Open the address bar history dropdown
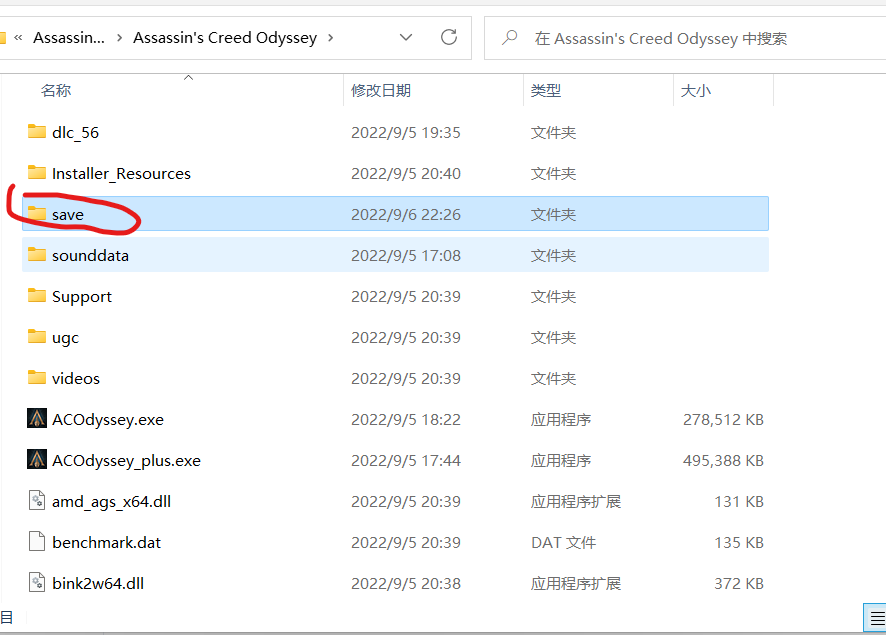 pos(406,37)
